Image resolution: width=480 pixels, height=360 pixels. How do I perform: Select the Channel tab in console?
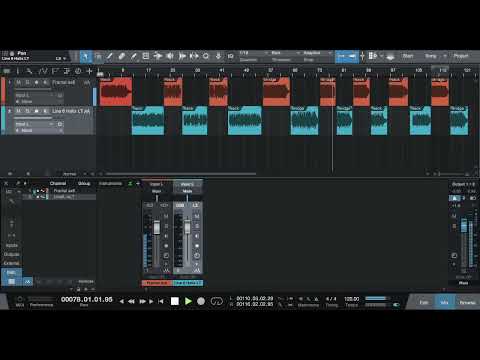(x=58, y=184)
